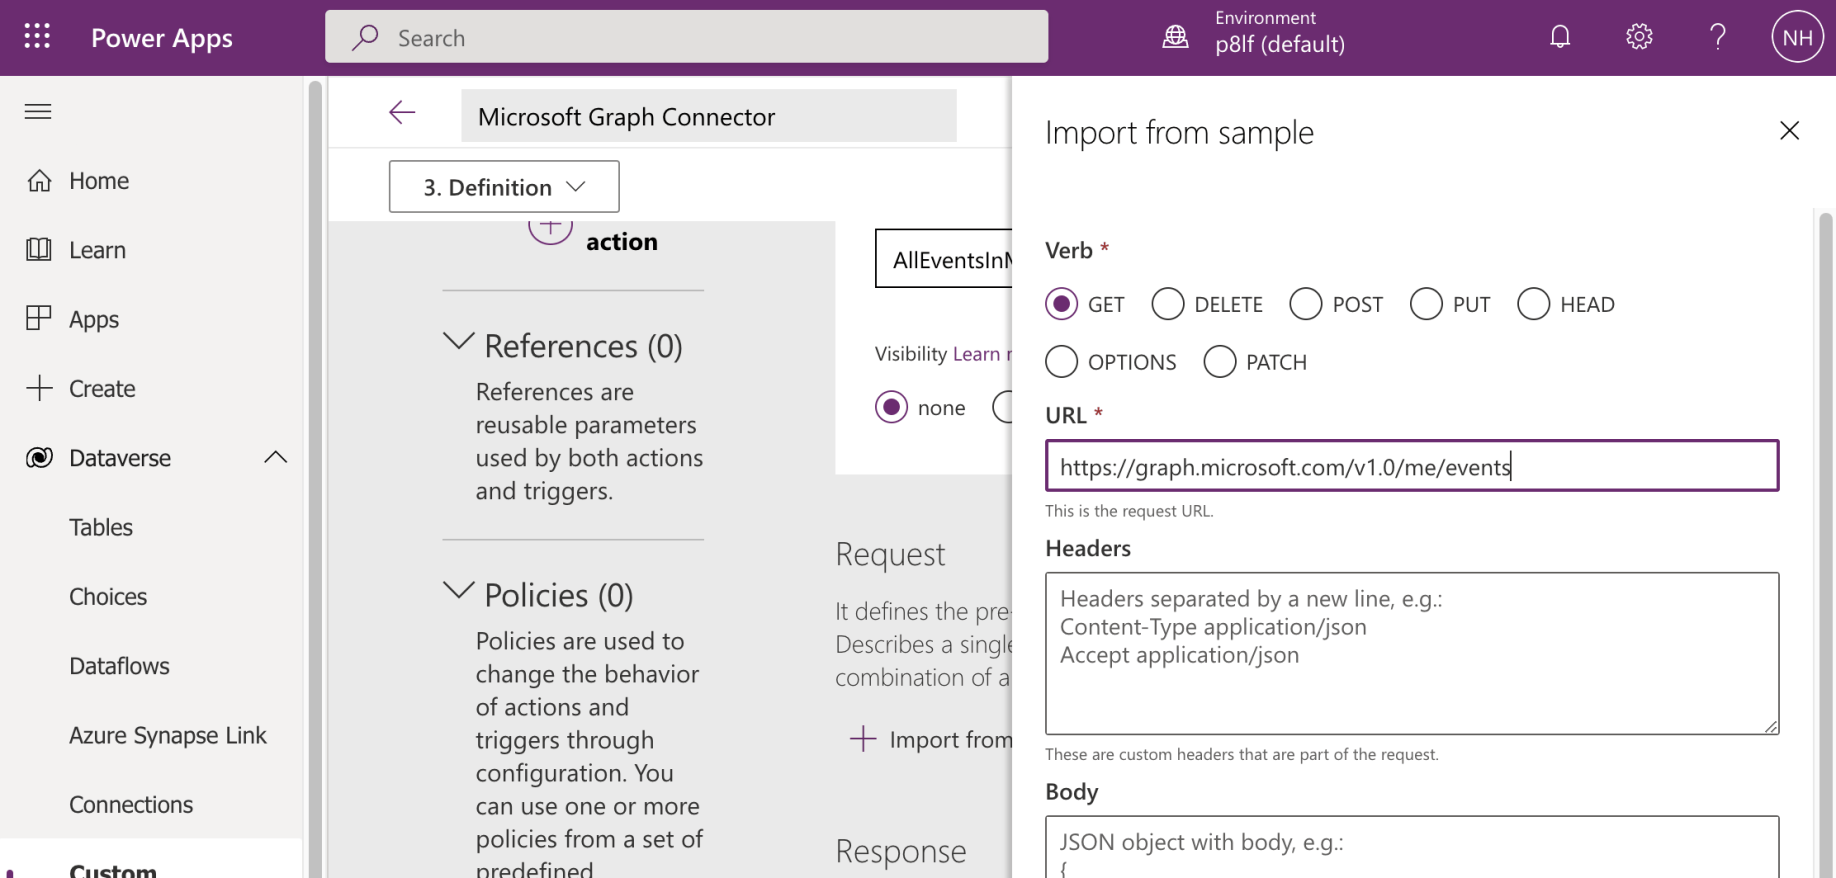Click the side panel vertical scrollbar

tap(1825, 500)
